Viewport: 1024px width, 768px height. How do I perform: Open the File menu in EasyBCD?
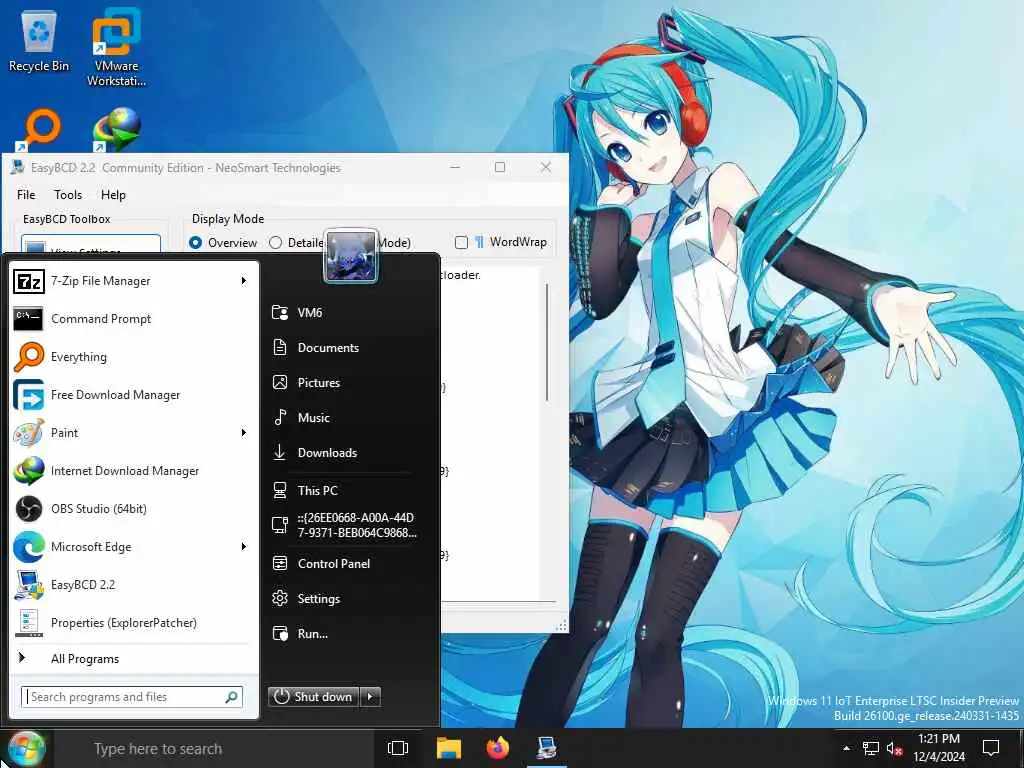pos(26,195)
